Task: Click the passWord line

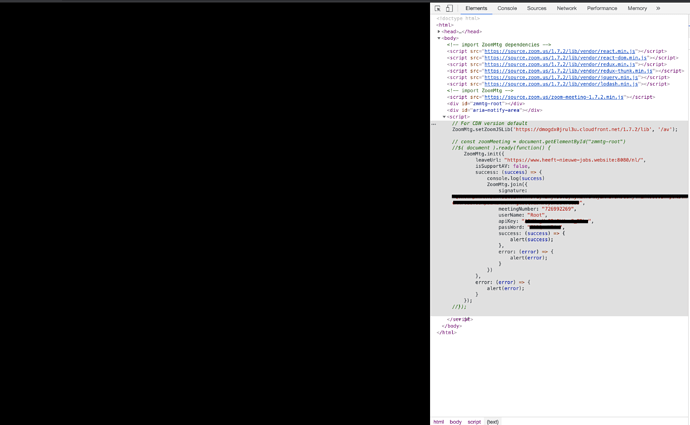Action: pos(532,228)
